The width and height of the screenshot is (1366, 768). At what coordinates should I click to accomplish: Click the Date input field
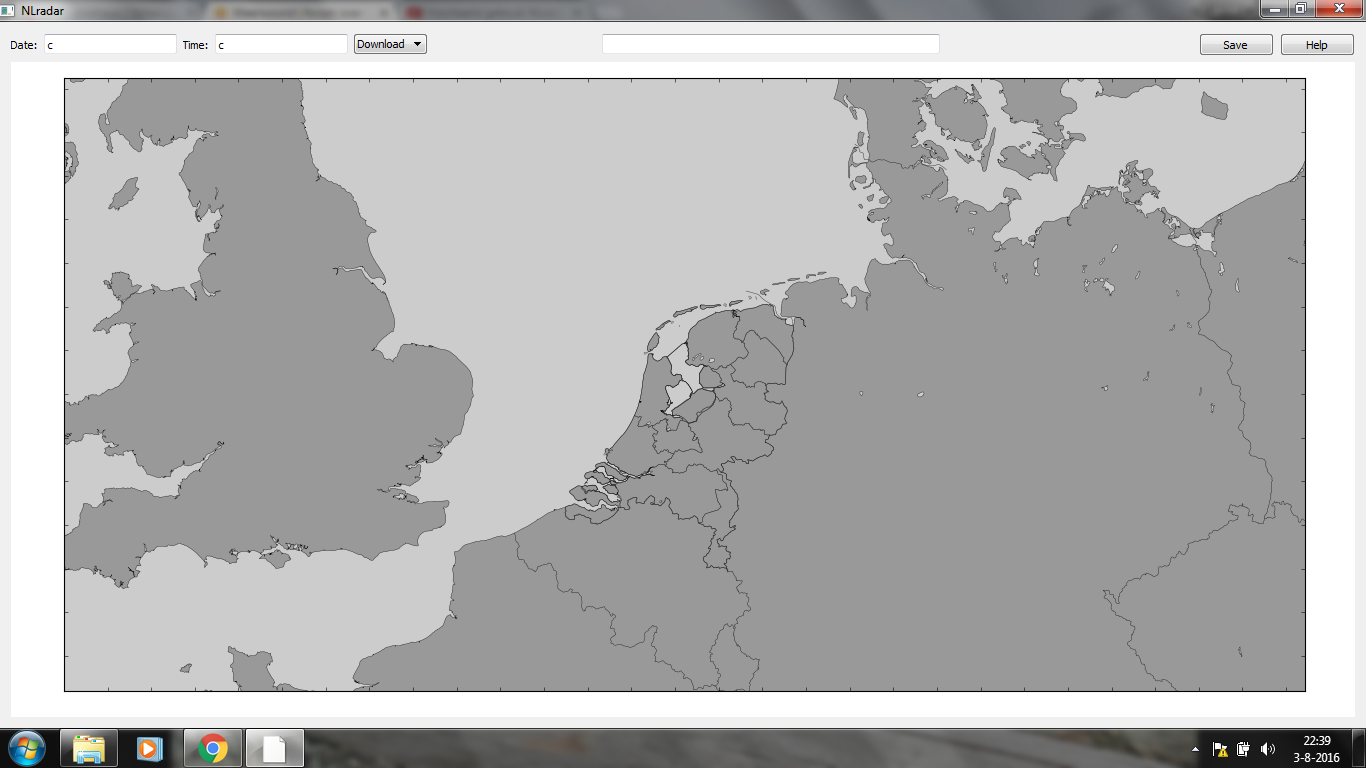click(110, 45)
